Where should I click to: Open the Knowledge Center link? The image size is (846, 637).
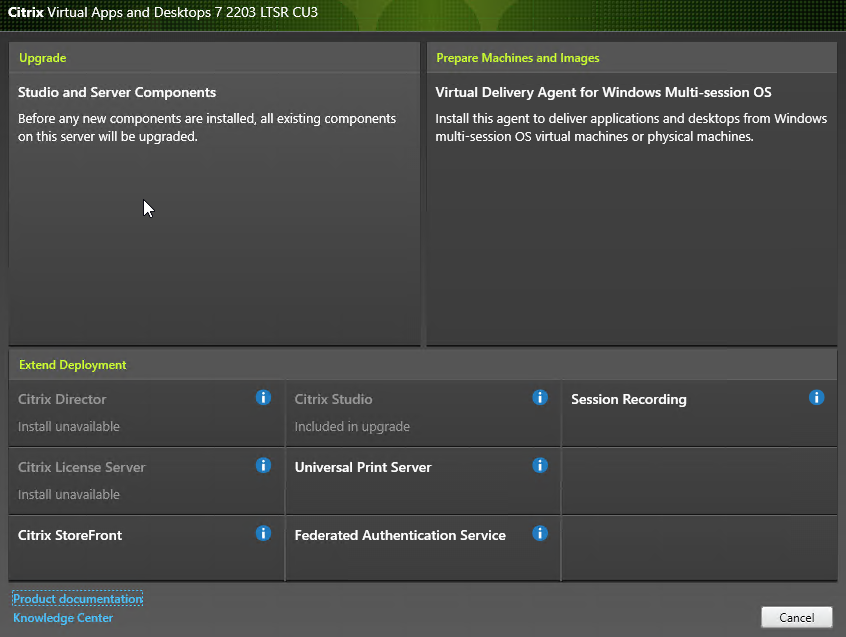click(x=63, y=618)
